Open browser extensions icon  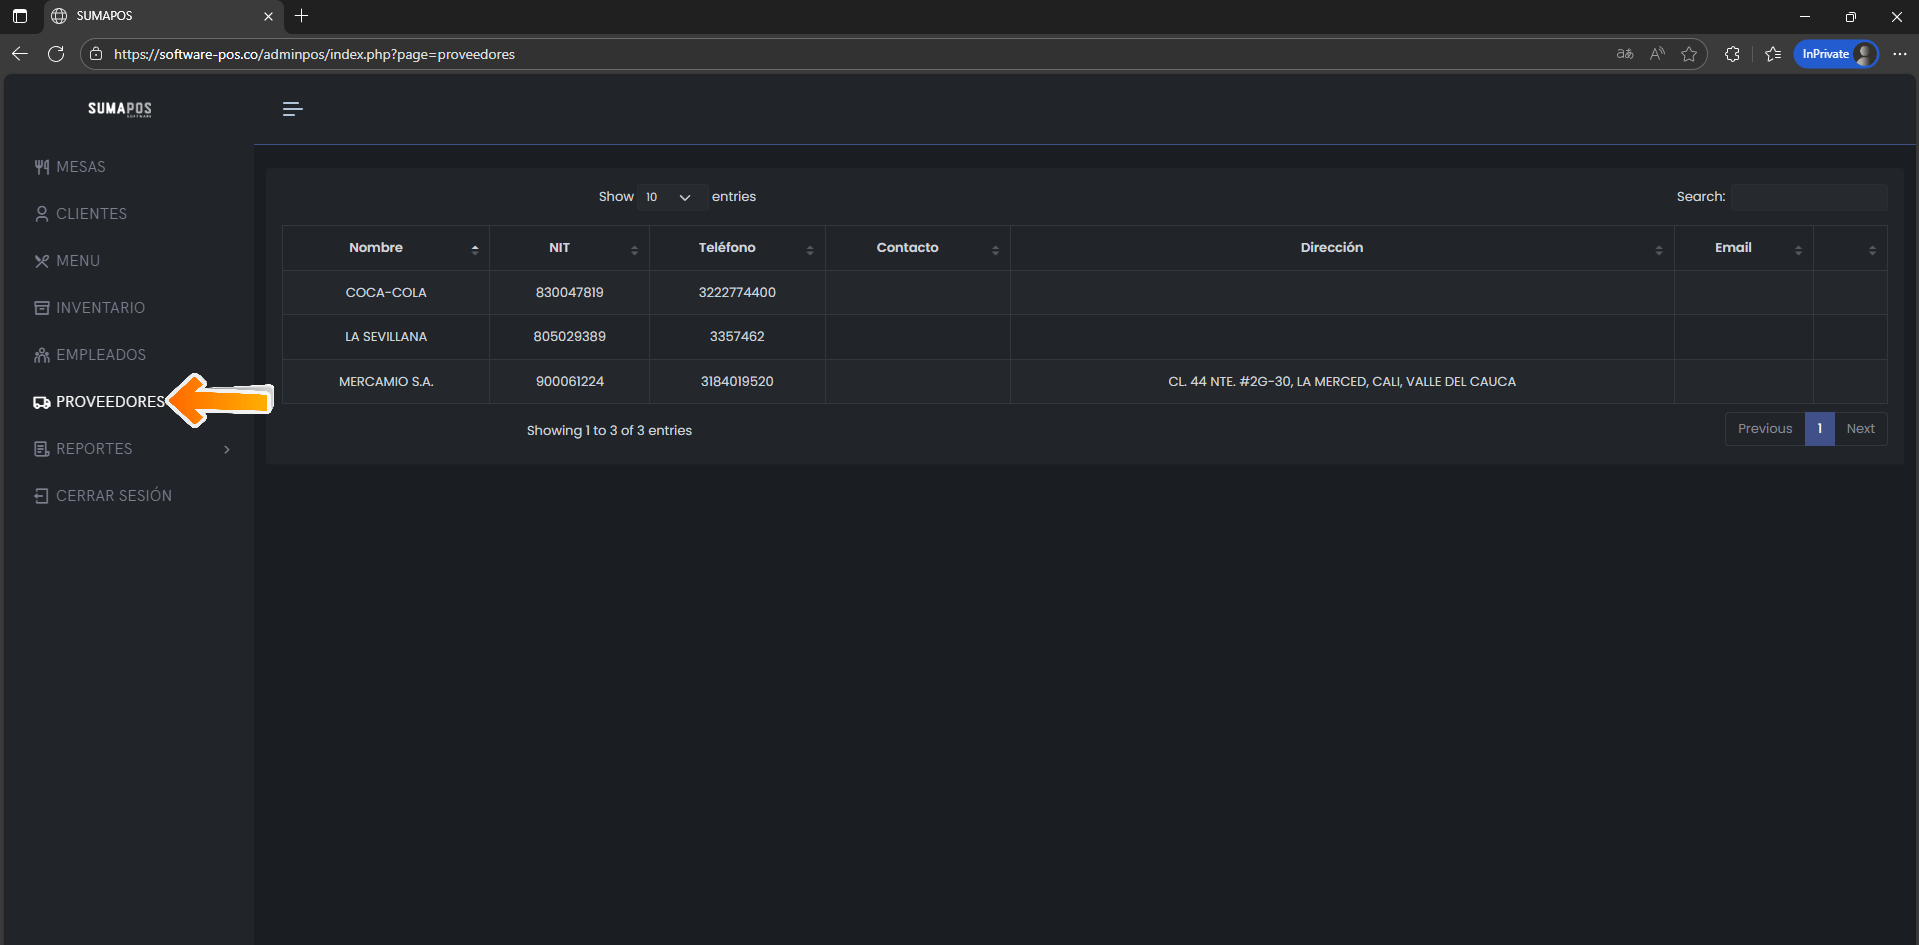click(1732, 54)
